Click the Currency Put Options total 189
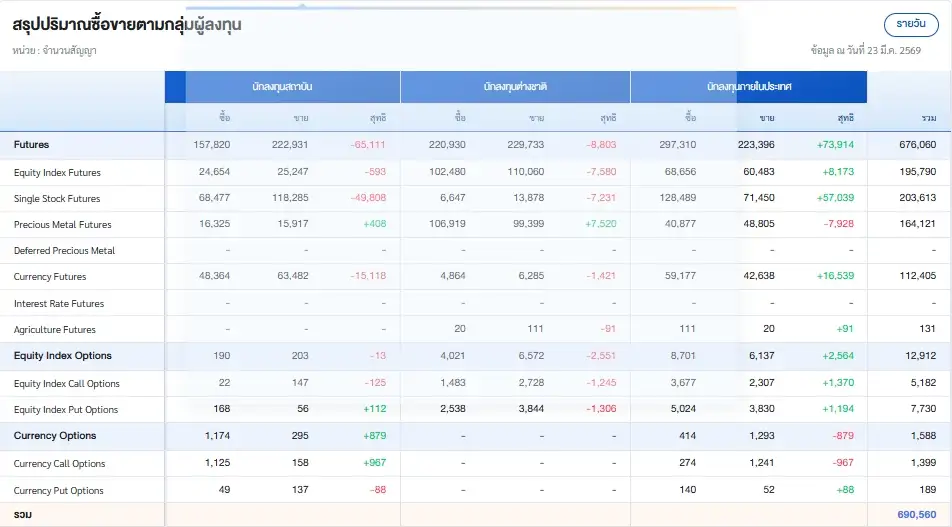The width and height of the screenshot is (952, 527). pos(928,490)
